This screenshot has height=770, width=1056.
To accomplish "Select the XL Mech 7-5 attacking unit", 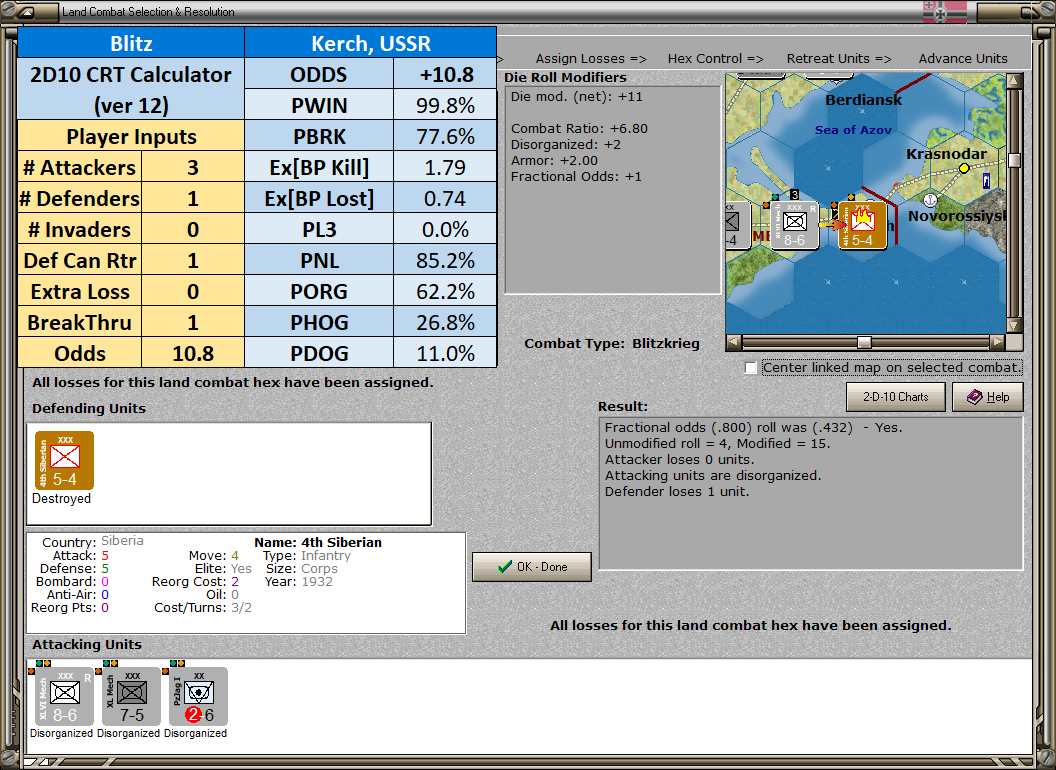I will (x=132, y=697).
